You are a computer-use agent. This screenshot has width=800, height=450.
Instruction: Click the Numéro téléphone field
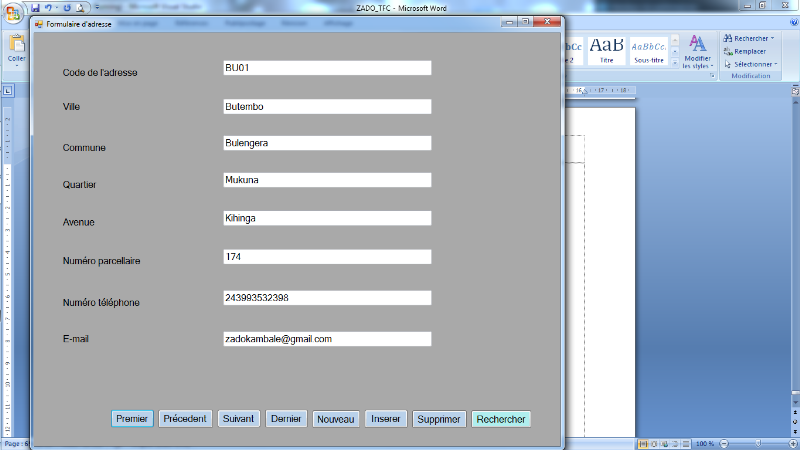(x=327, y=298)
